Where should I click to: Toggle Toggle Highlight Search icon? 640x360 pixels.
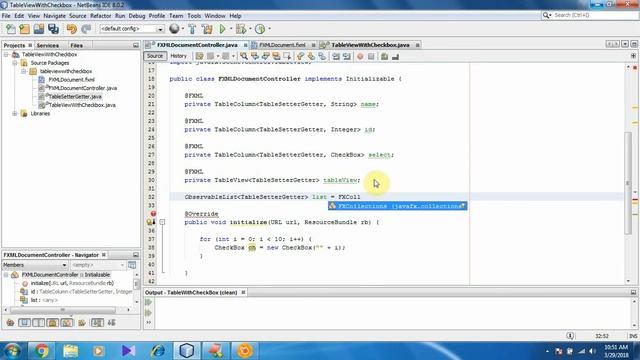pyautogui.click(x=276, y=56)
